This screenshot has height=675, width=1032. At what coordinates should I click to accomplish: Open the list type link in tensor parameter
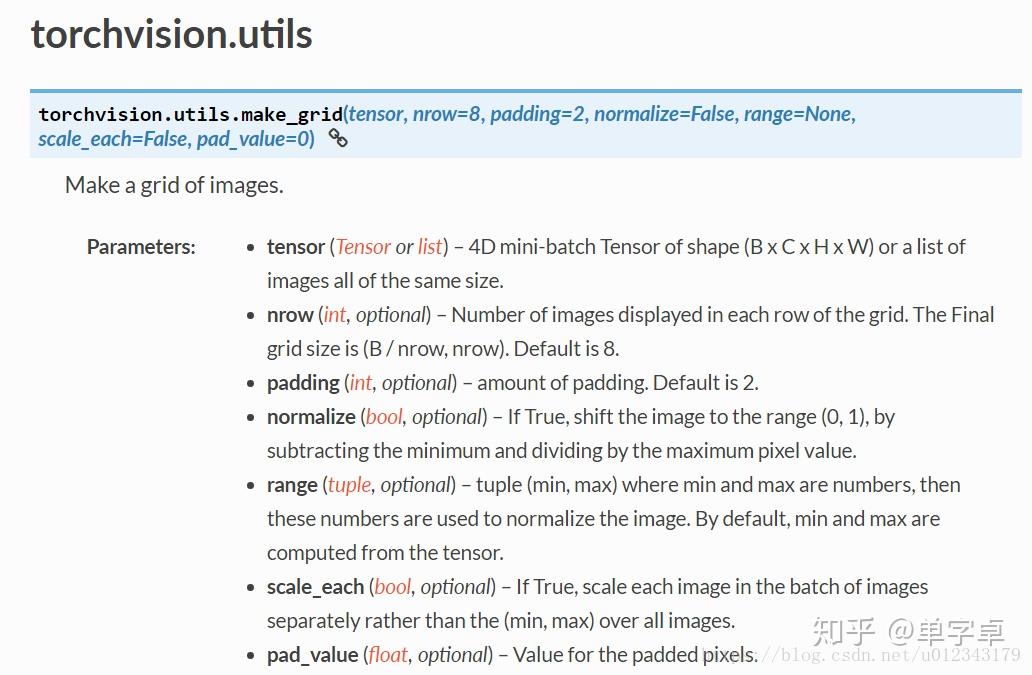[x=430, y=247]
